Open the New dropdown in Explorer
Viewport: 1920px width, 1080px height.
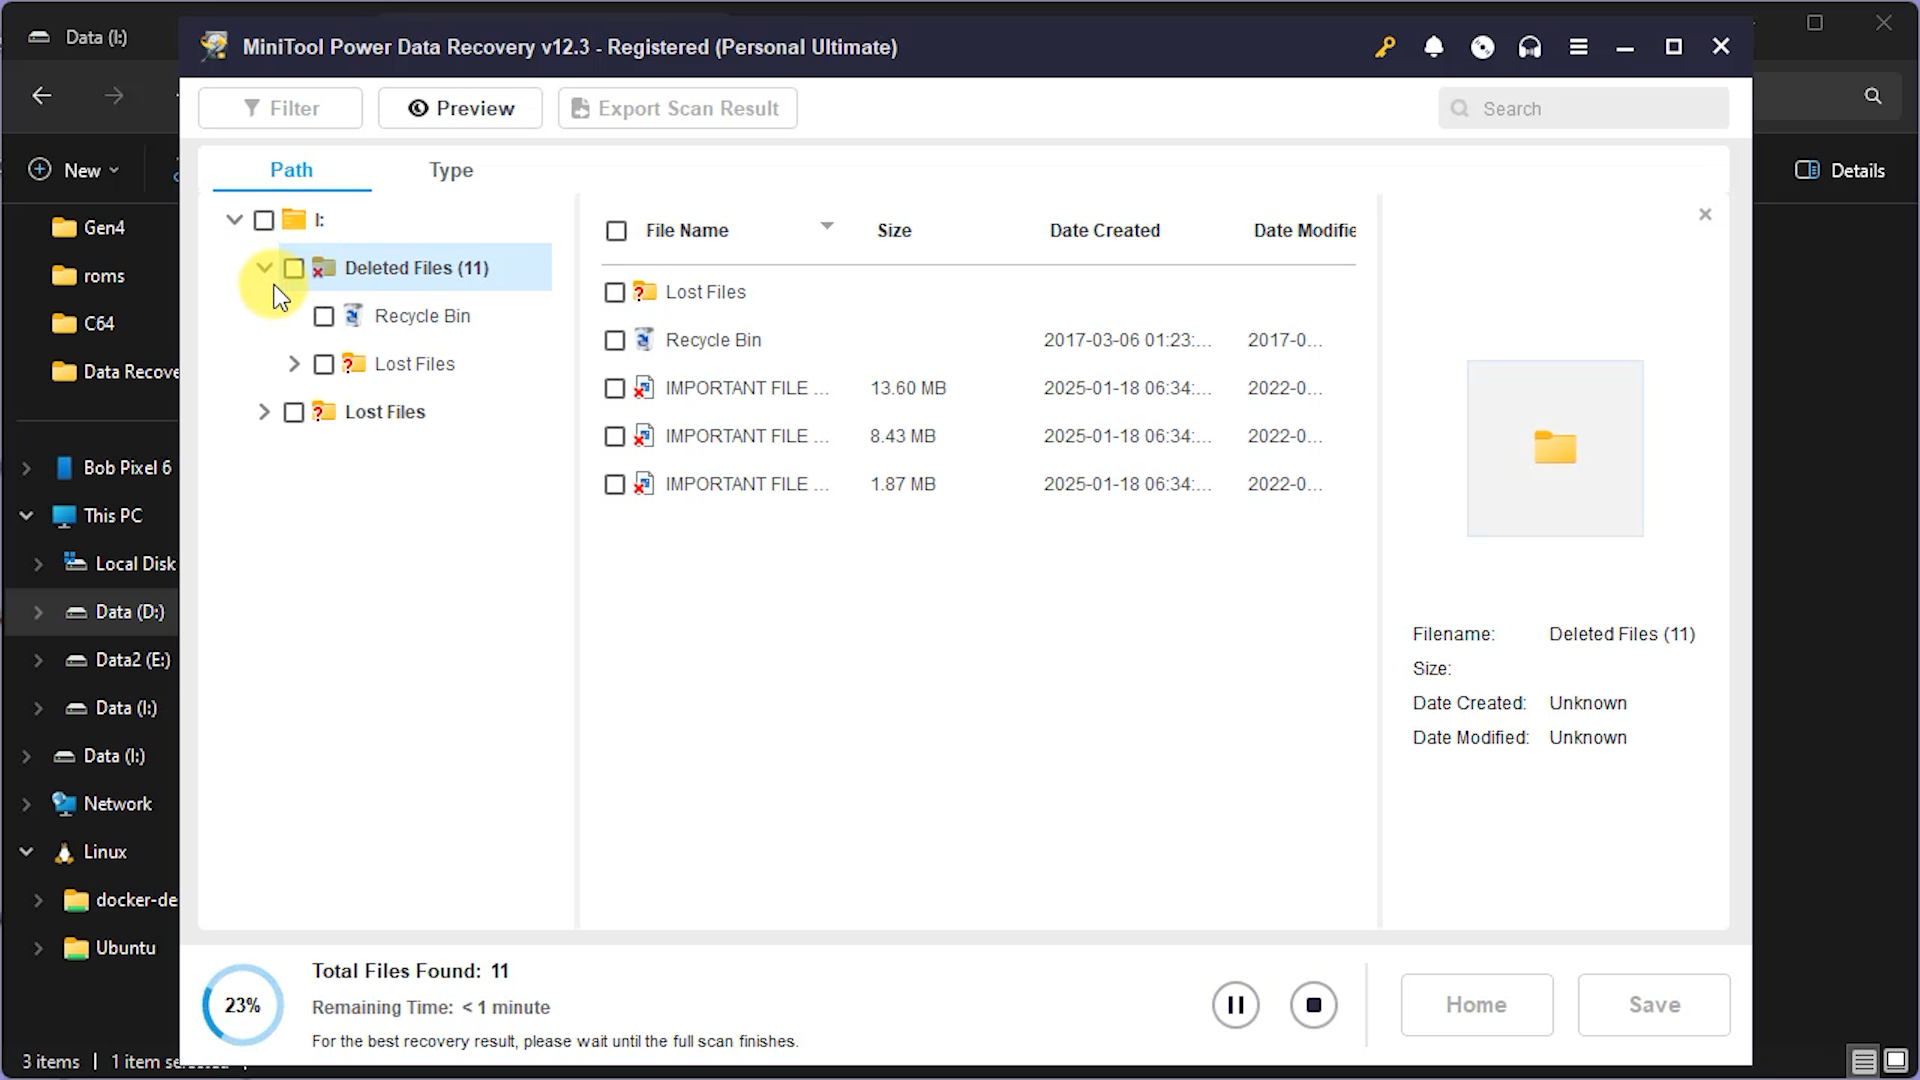pos(75,170)
